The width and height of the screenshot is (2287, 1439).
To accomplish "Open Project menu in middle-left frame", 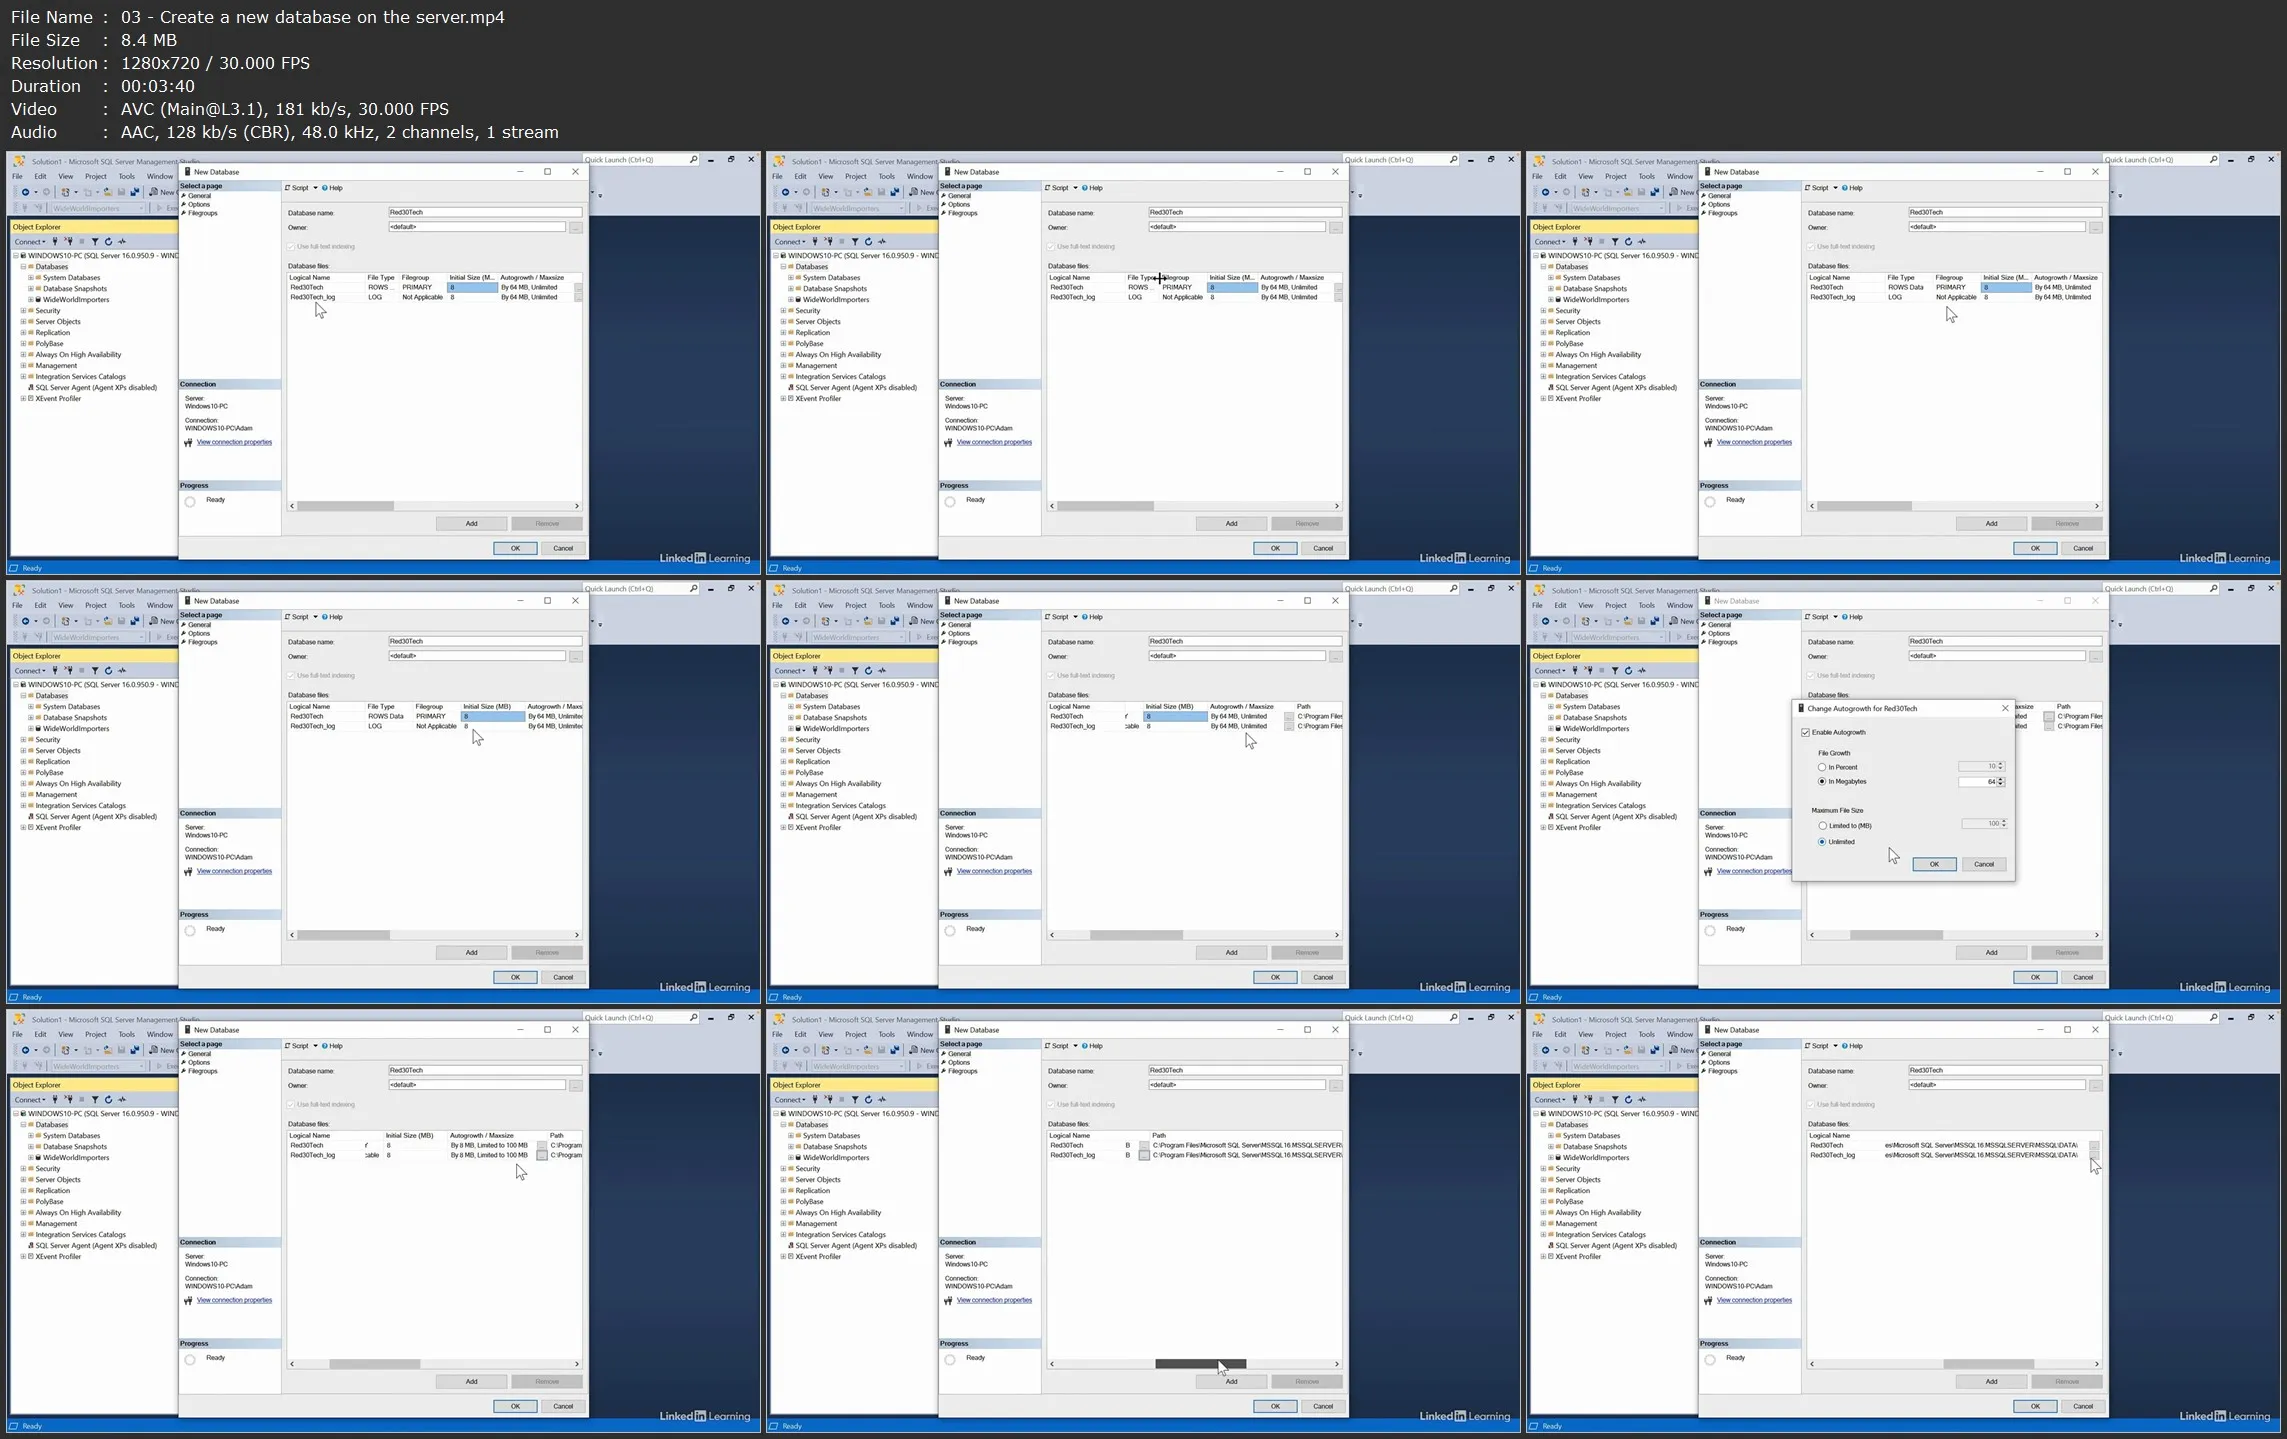I will click(x=96, y=605).
